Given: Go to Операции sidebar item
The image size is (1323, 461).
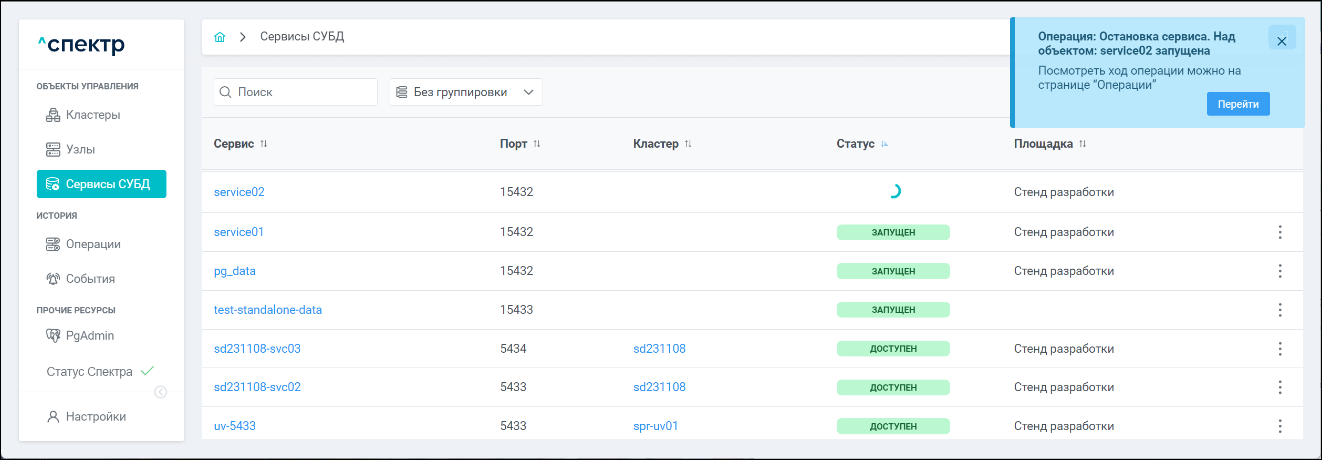Looking at the screenshot, I should [x=92, y=244].
